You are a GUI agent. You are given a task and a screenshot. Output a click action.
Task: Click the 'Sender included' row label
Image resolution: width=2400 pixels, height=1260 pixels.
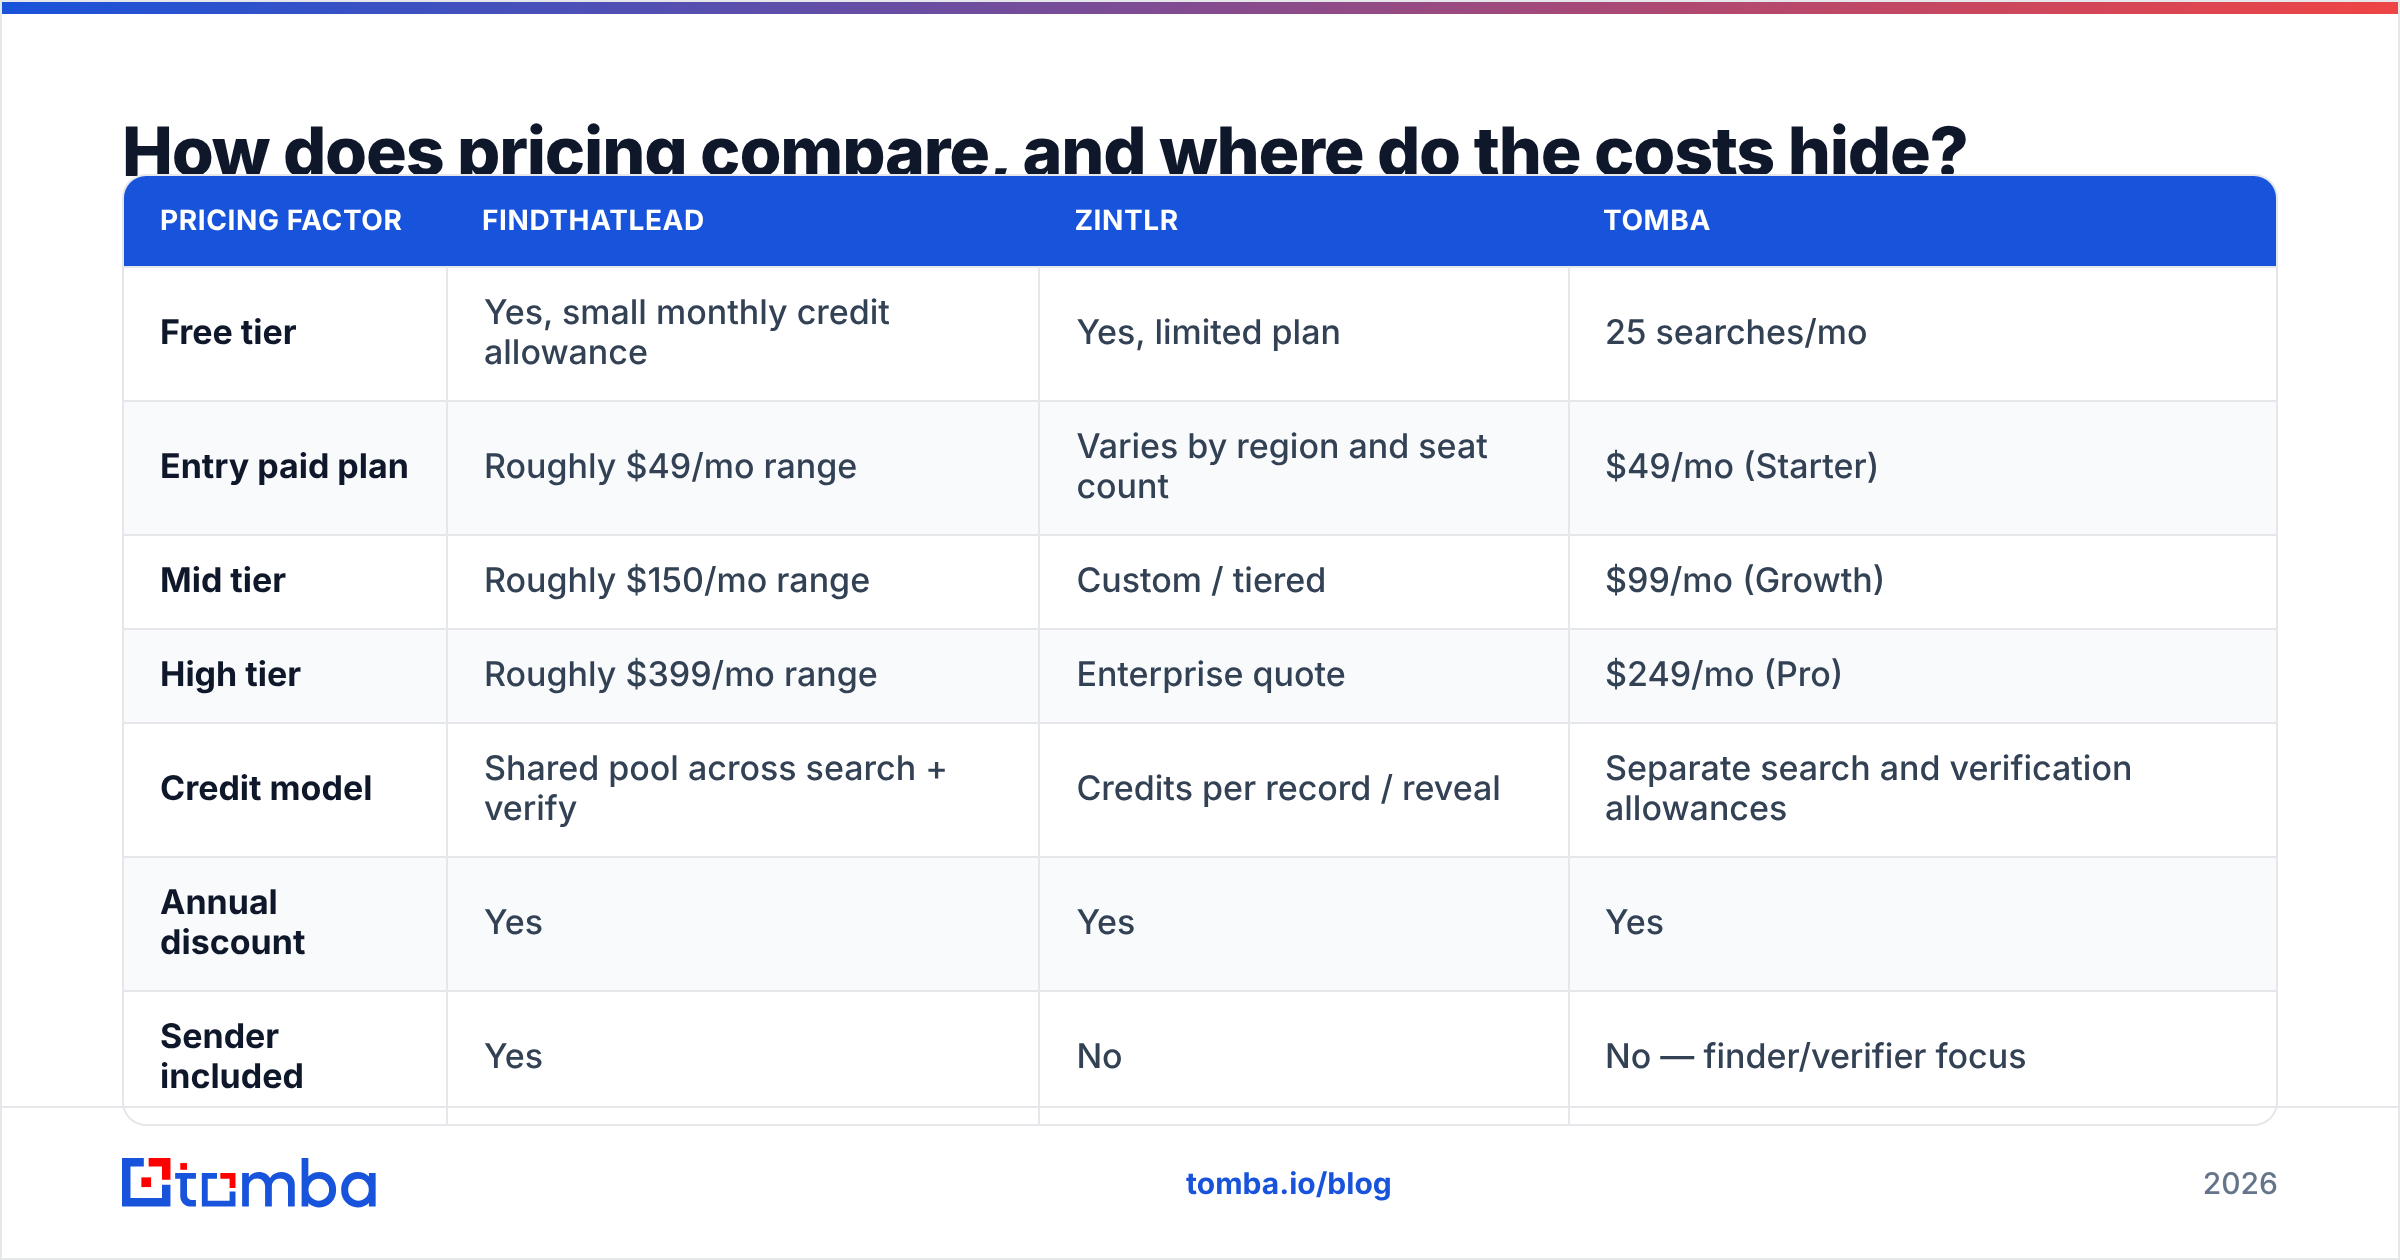click(x=232, y=1056)
